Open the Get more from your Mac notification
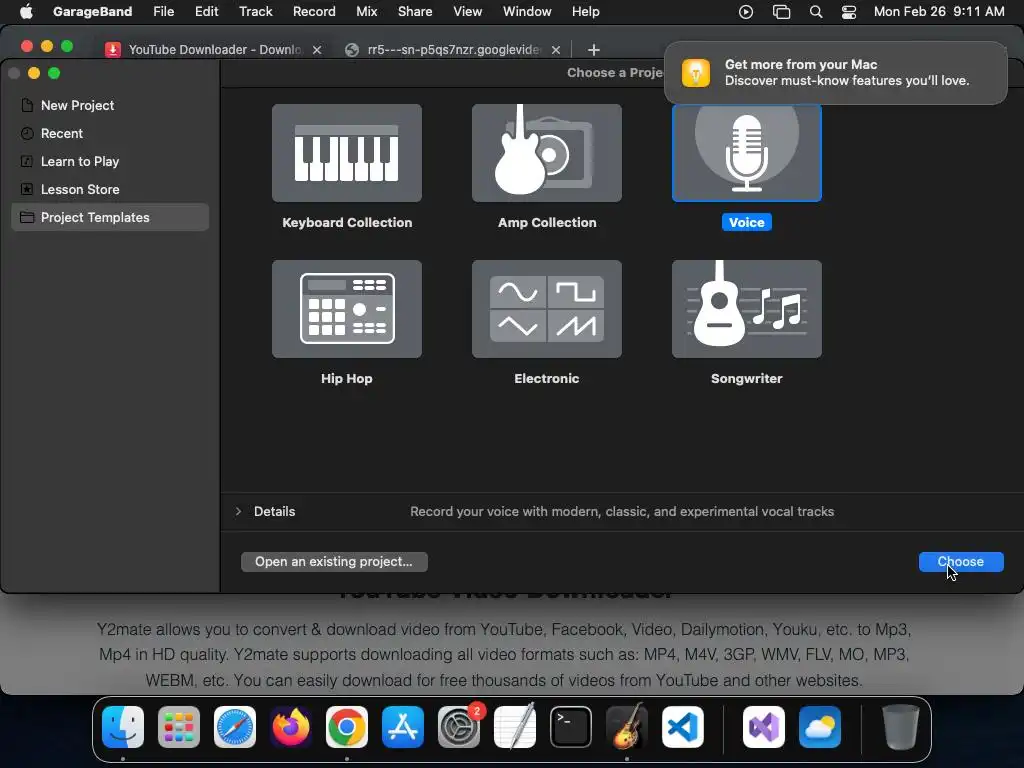Screen dimensions: 1024x768 [836, 72]
